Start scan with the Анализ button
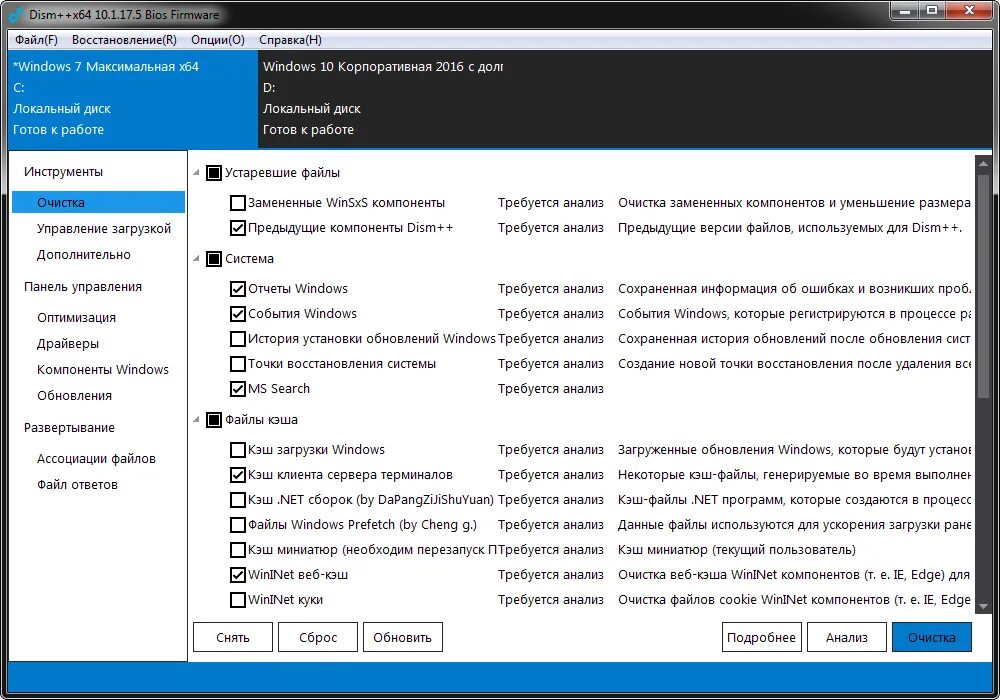1000x700 pixels. (846, 638)
